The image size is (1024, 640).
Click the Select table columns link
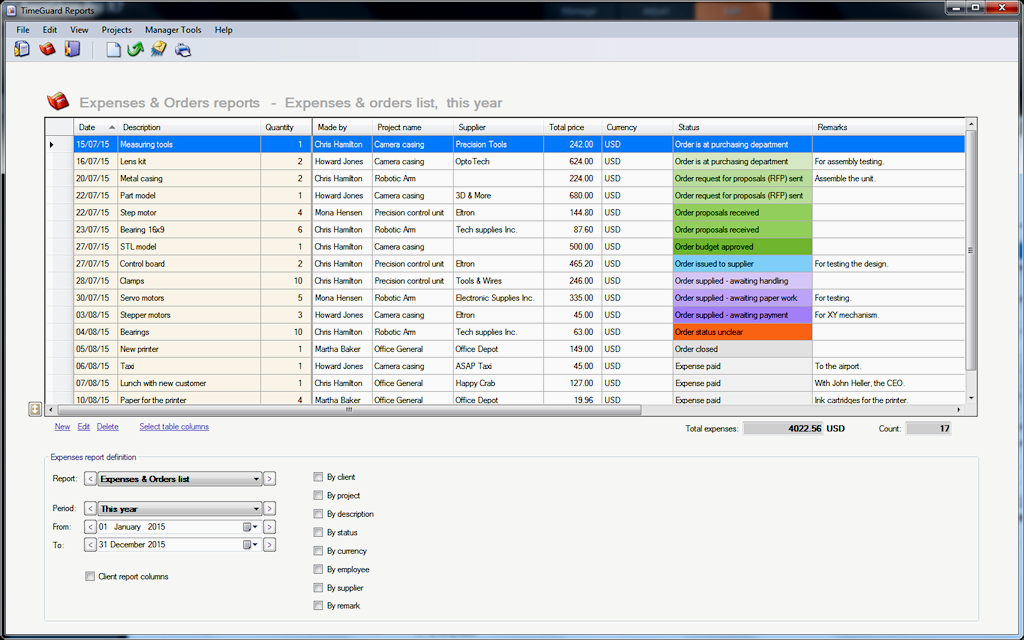point(174,427)
